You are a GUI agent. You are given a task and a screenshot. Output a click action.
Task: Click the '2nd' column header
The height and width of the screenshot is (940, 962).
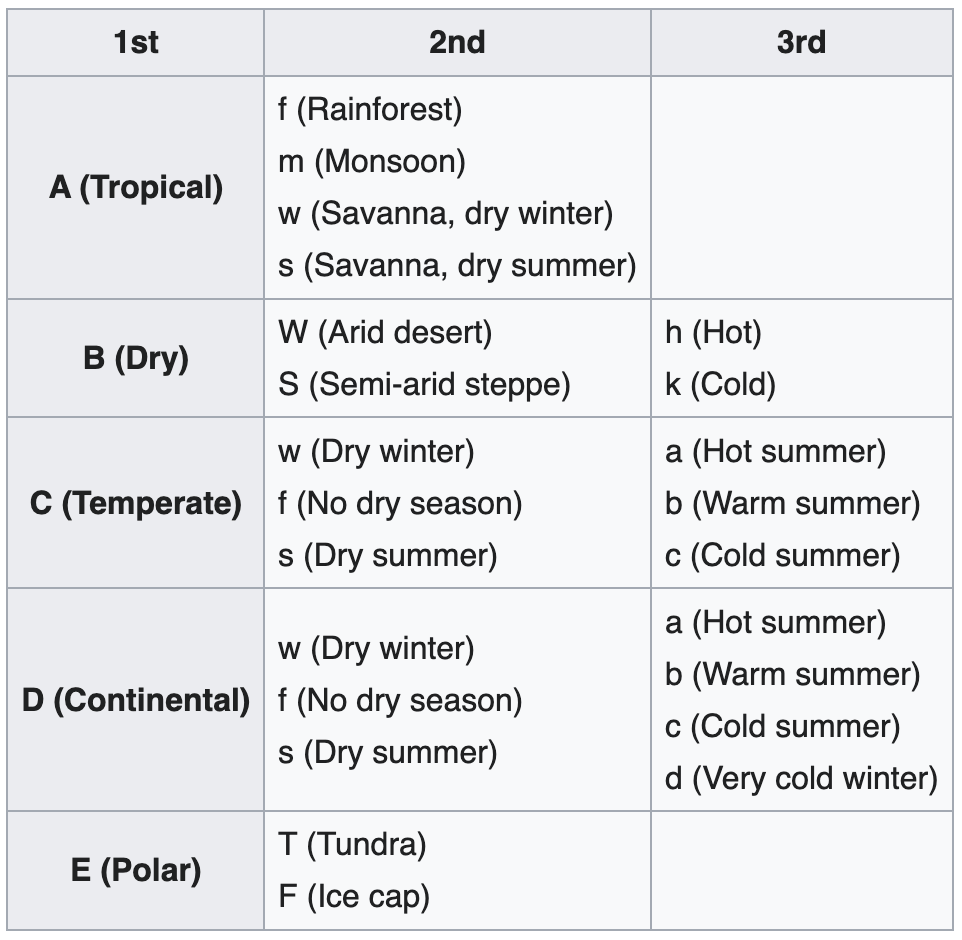[x=457, y=42]
